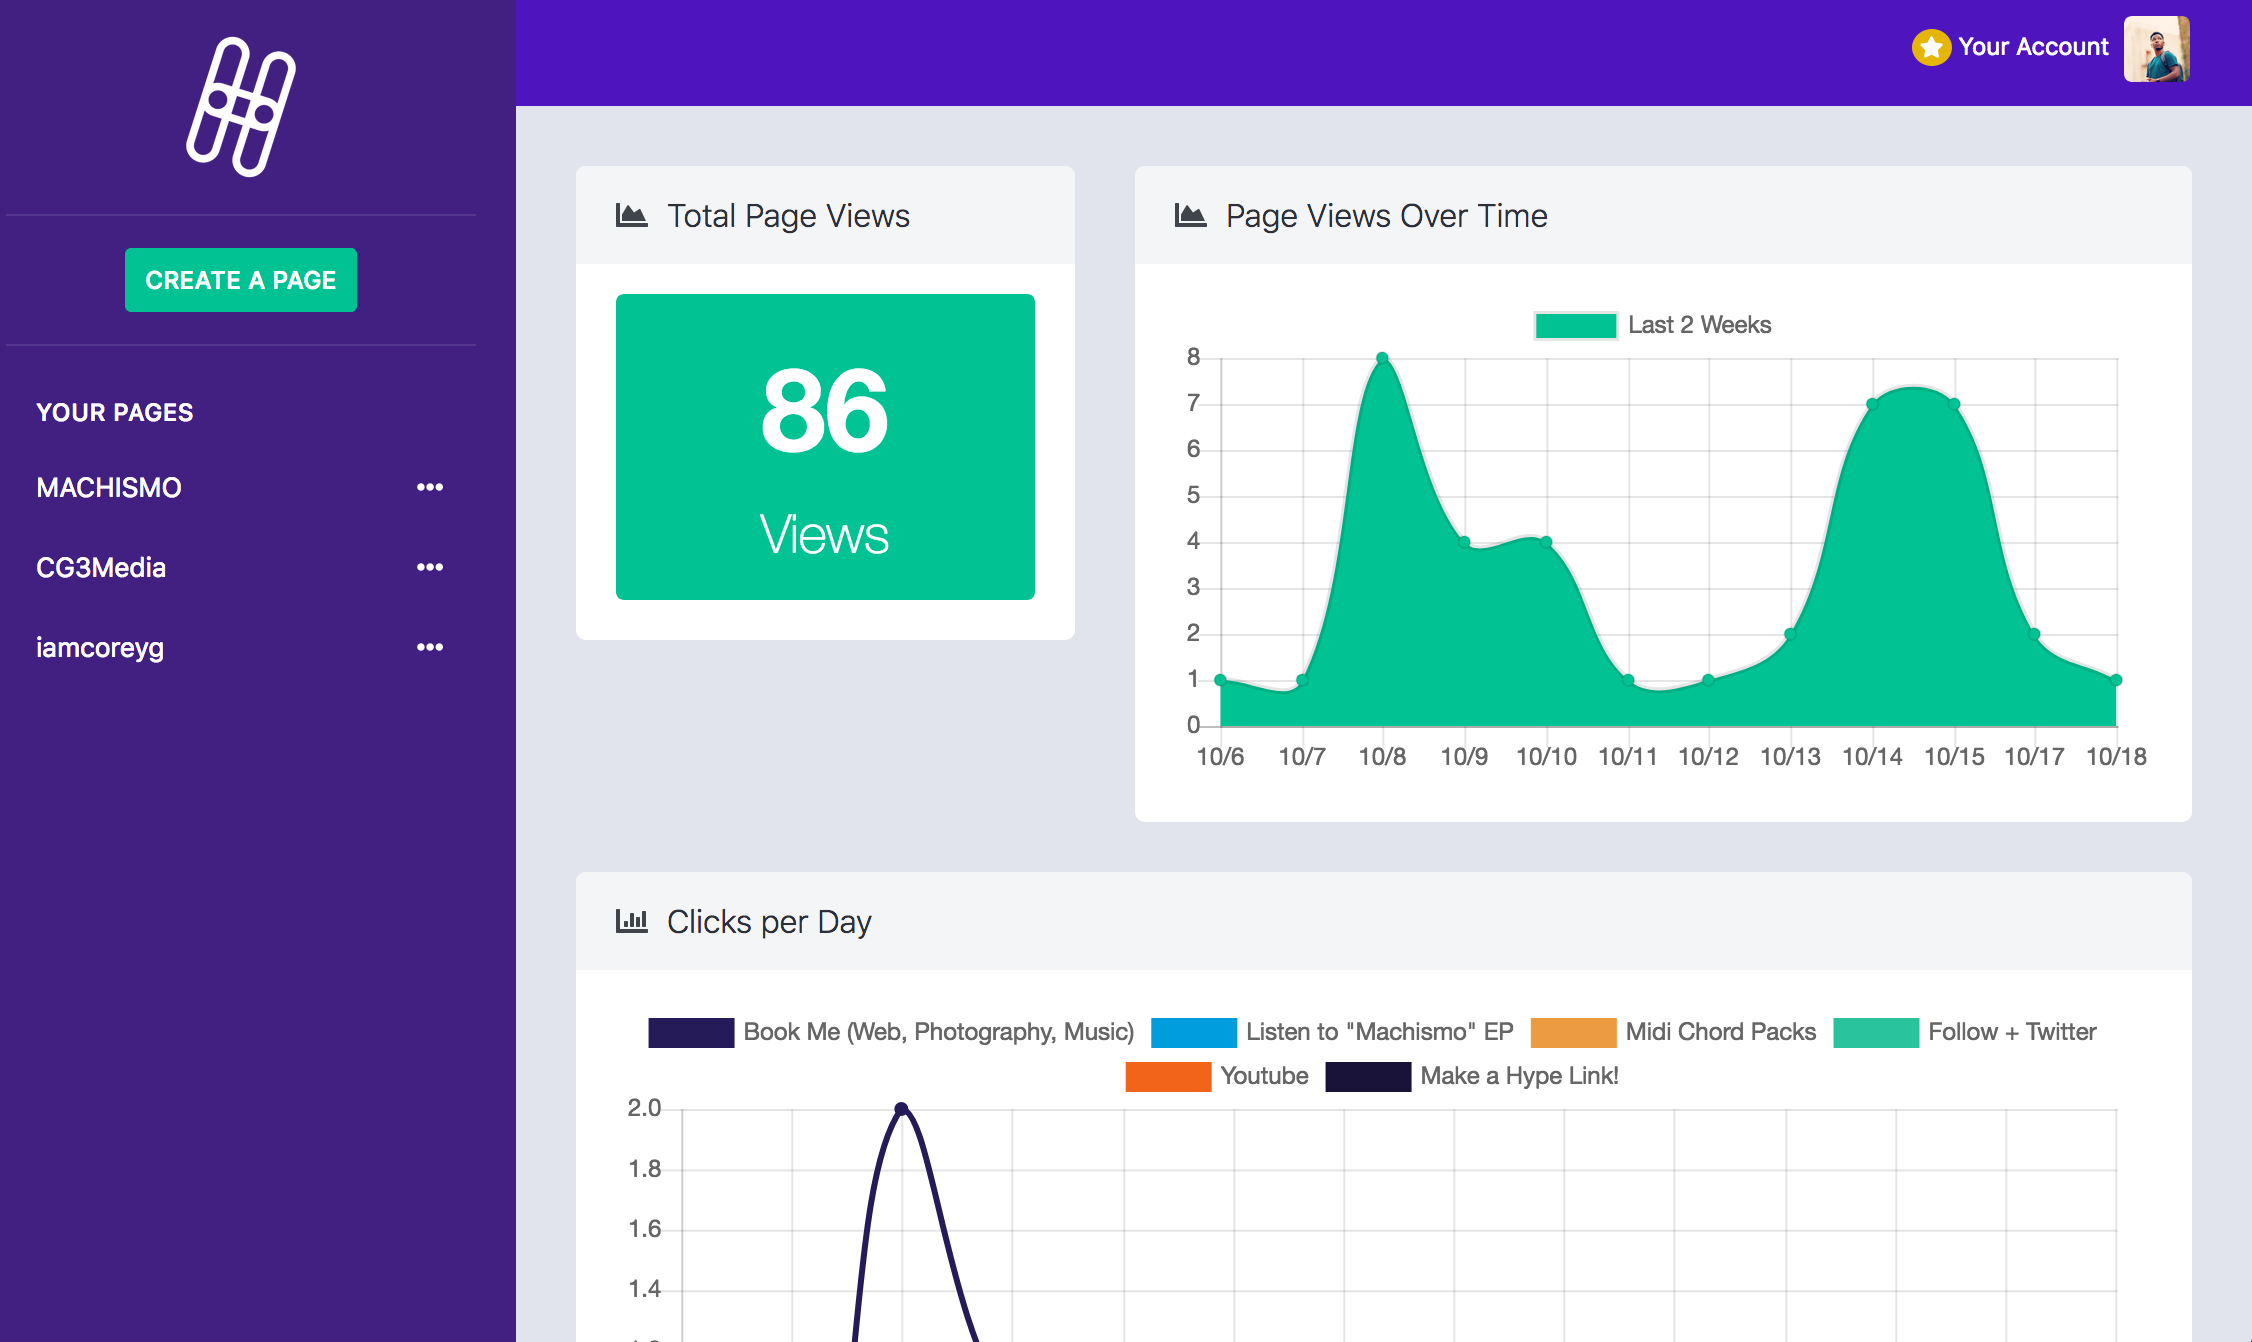Image resolution: width=2252 pixels, height=1342 pixels.
Task: Open the options menu for CG3Media
Action: coord(430,566)
